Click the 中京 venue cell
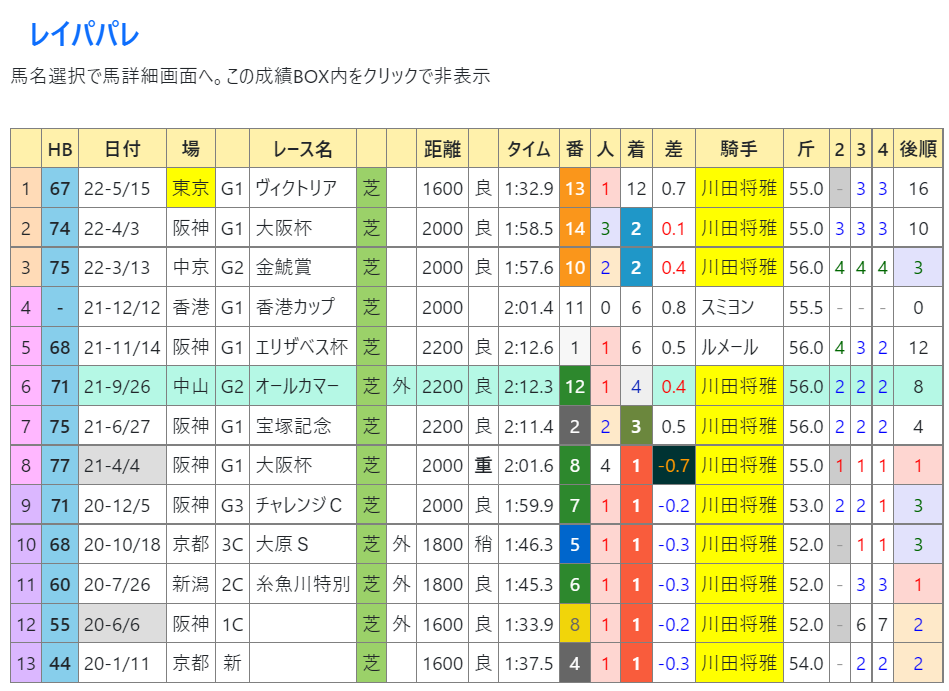The height and width of the screenshot is (691, 949). pos(191,267)
